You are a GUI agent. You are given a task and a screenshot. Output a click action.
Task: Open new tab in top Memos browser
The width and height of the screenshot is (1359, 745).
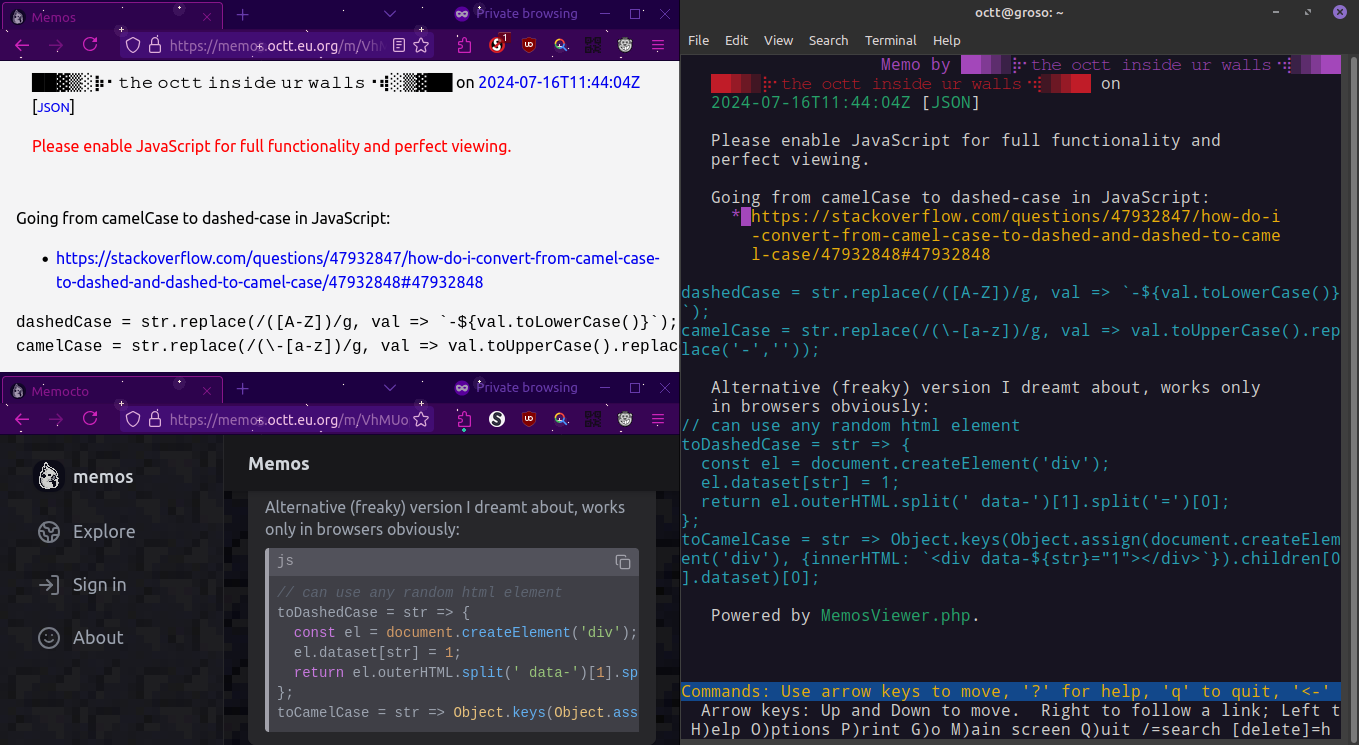pyautogui.click(x=242, y=15)
